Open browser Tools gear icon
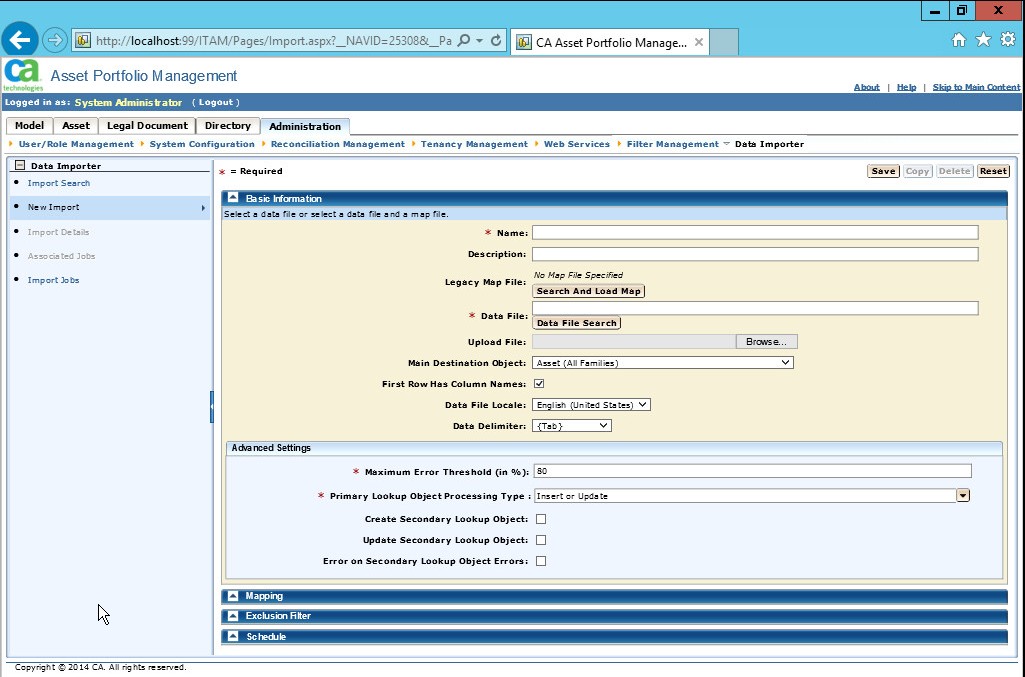The height and width of the screenshot is (677, 1025). (1008, 40)
